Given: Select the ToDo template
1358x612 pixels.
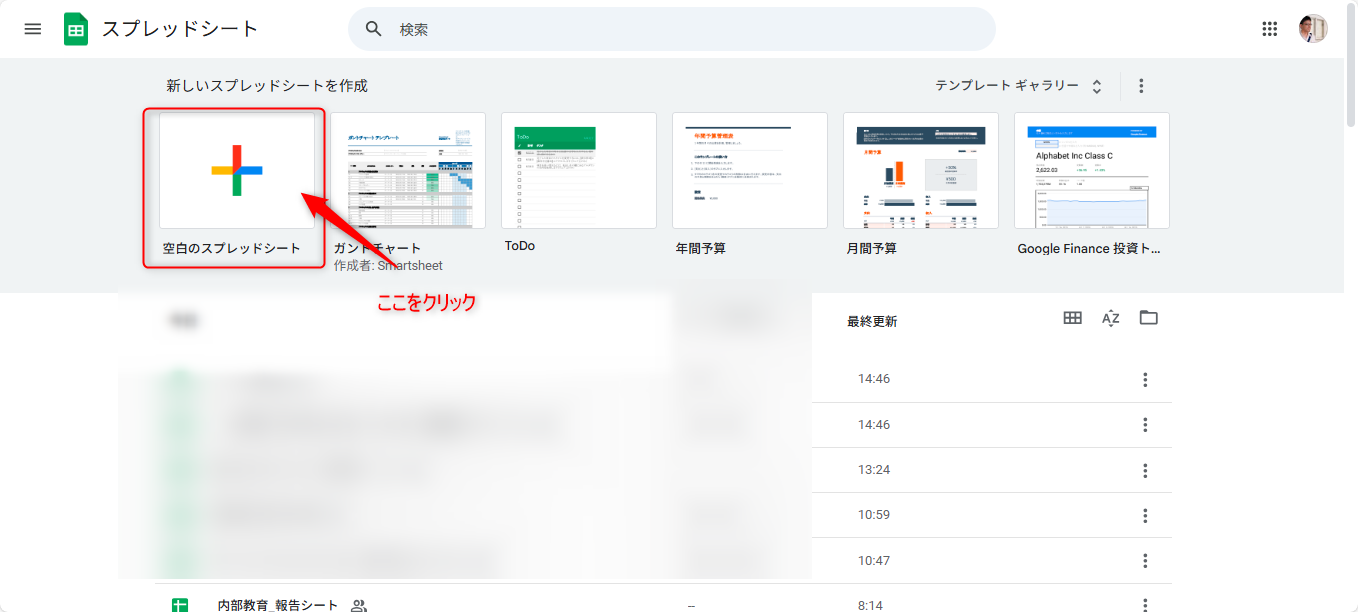Looking at the screenshot, I should click(x=578, y=171).
